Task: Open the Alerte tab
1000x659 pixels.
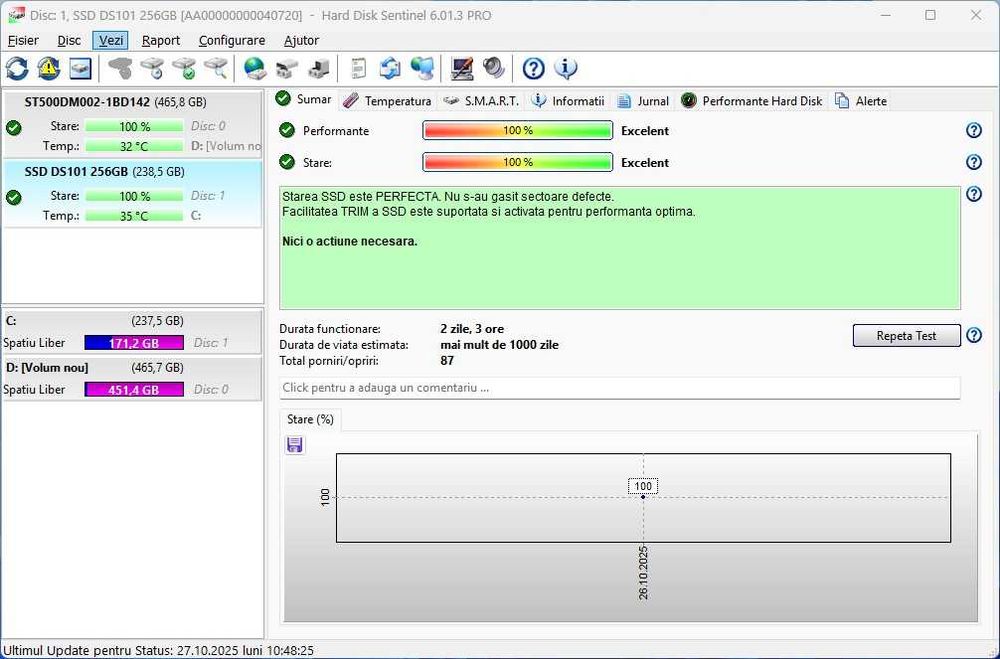Action: click(x=861, y=101)
